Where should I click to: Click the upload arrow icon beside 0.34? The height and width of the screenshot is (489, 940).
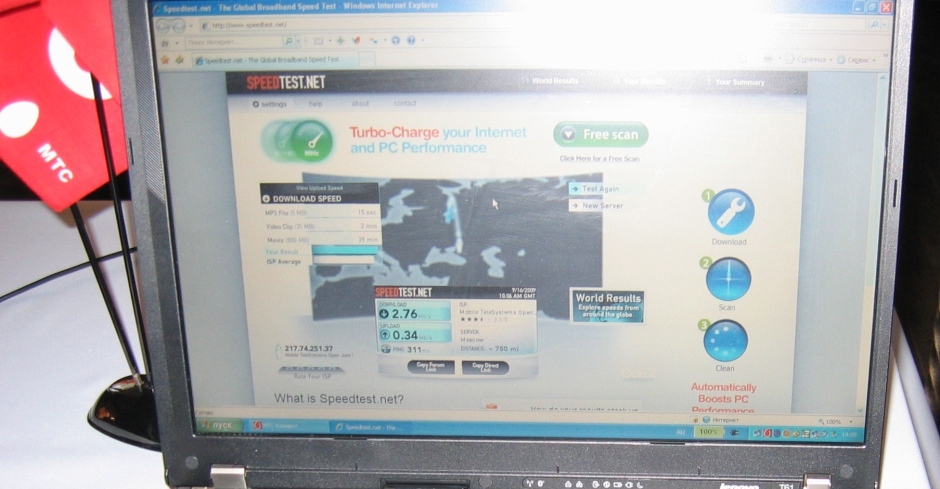385,335
